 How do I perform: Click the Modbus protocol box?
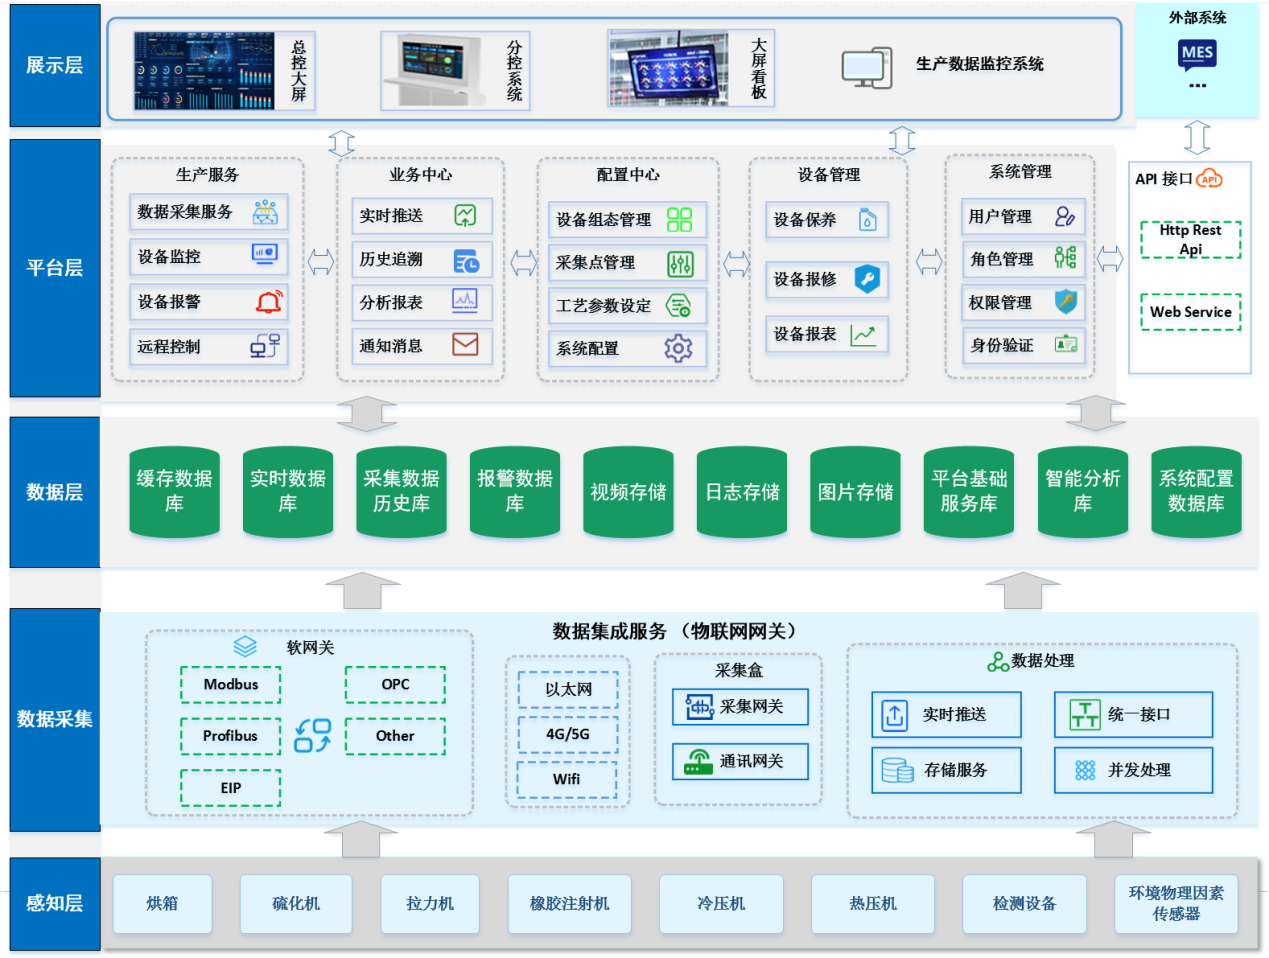[x=231, y=685]
